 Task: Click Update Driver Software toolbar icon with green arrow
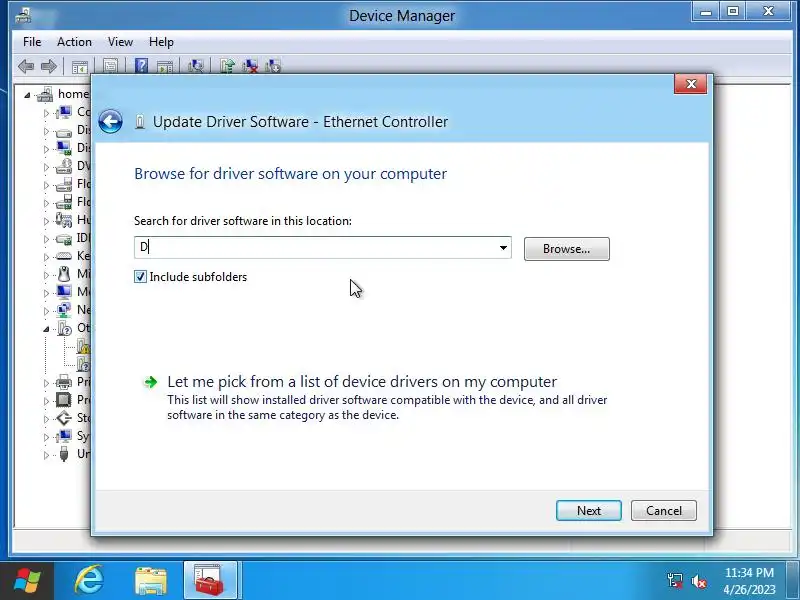(x=227, y=66)
